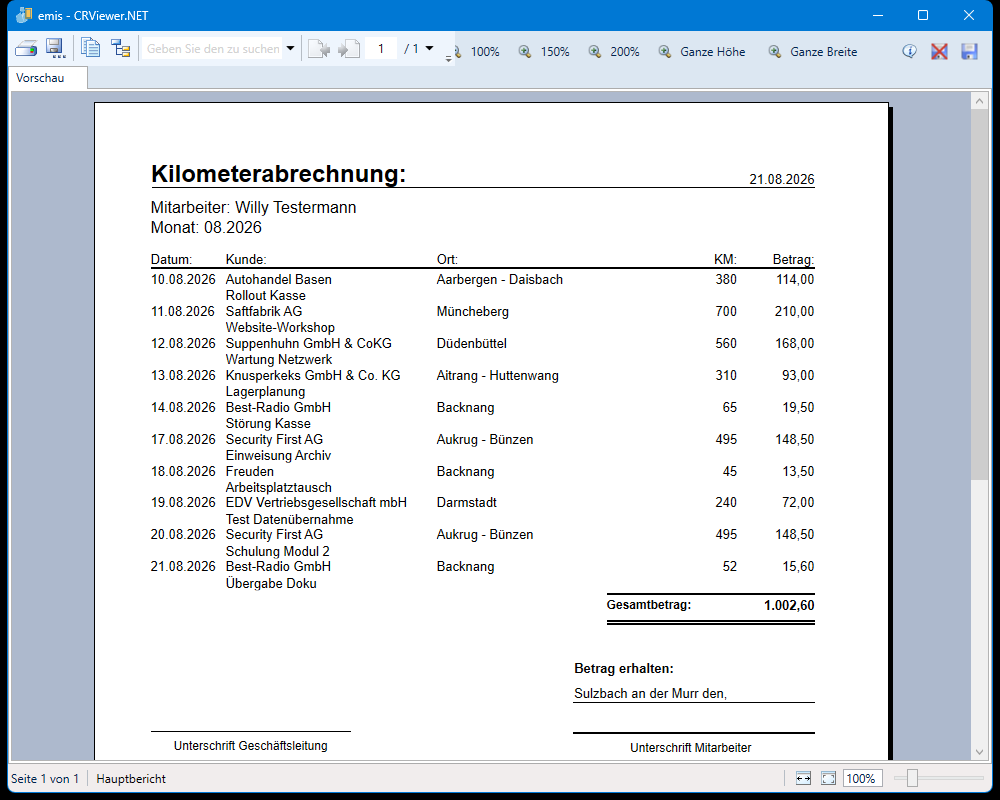
Task: Click customer 'Saftfabrik AG'
Action: pyautogui.click(x=264, y=311)
